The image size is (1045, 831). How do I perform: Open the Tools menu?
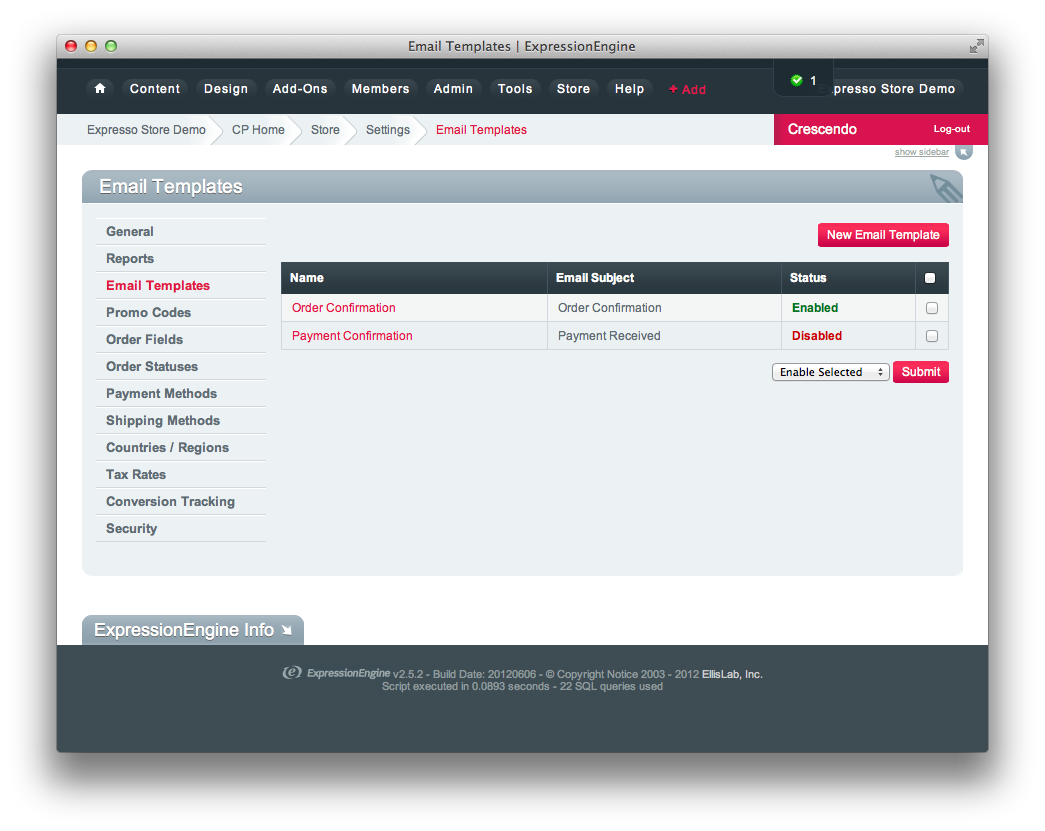pyautogui.click(x=515, y=89)
